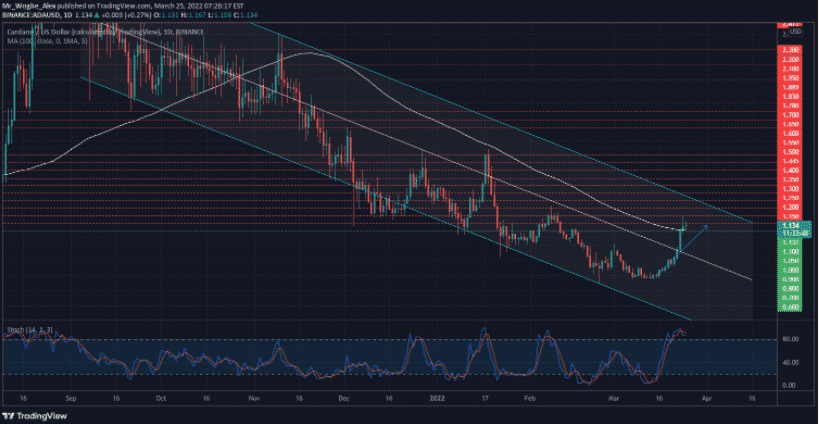Image resolution: width=819 pixels, height=424 pixels.
Task: Click the 2022 label on the time axis
Action: pos(435,396)
